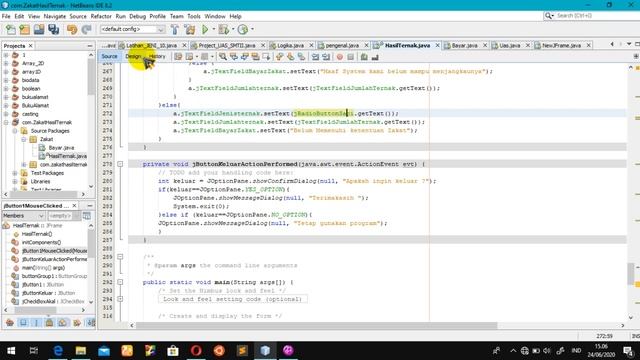Open the Navigate menu
640x360 pixels.
coord(55,16)
